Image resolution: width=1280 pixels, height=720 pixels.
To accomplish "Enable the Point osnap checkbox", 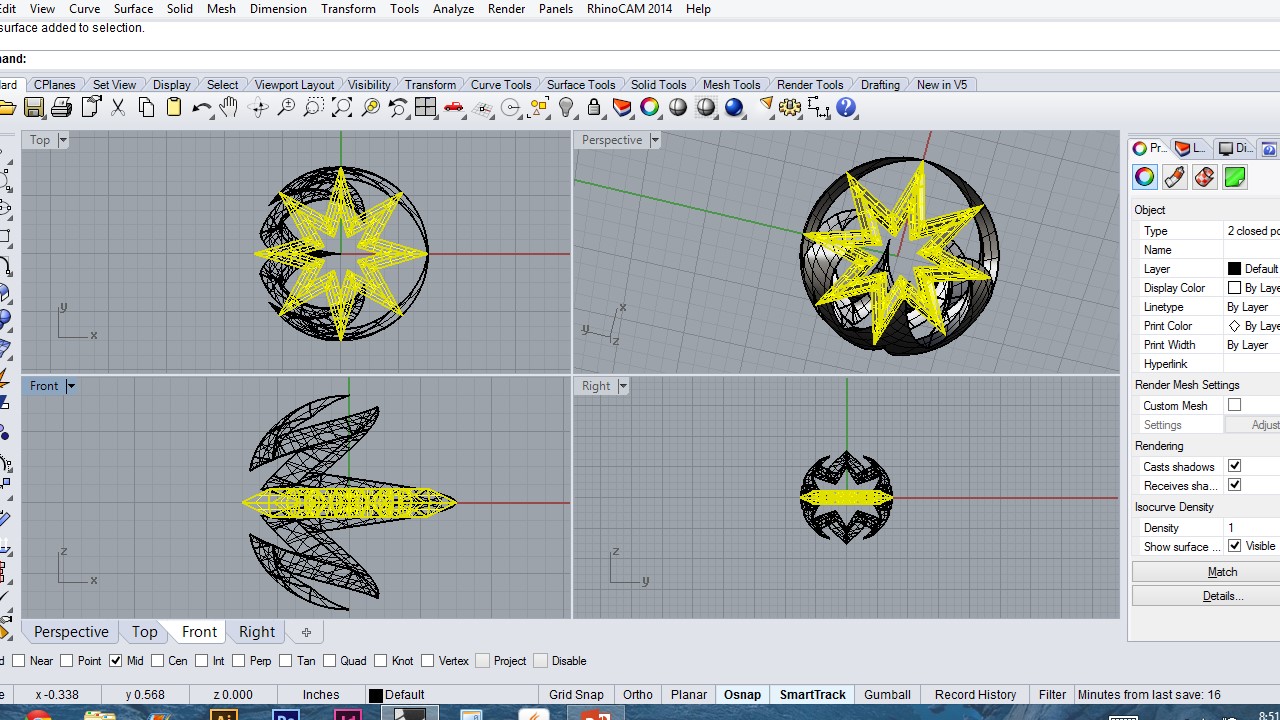I will pos(67,661).
